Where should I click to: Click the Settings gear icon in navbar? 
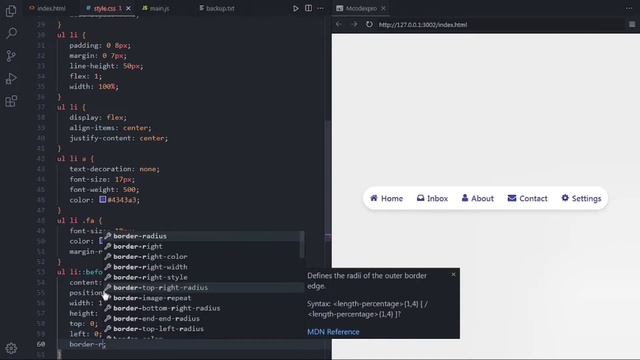(565, 198)
